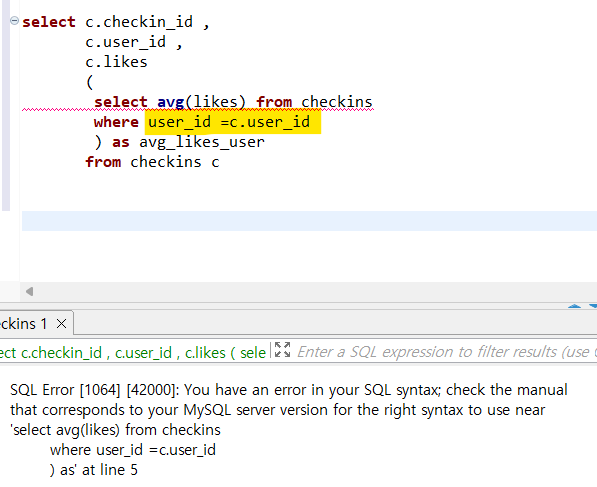Click the yellow highlighted user_id =c.user_id text
Image resolution: width=597 pixels, height=487 pixels.
(x=233, y=122)
